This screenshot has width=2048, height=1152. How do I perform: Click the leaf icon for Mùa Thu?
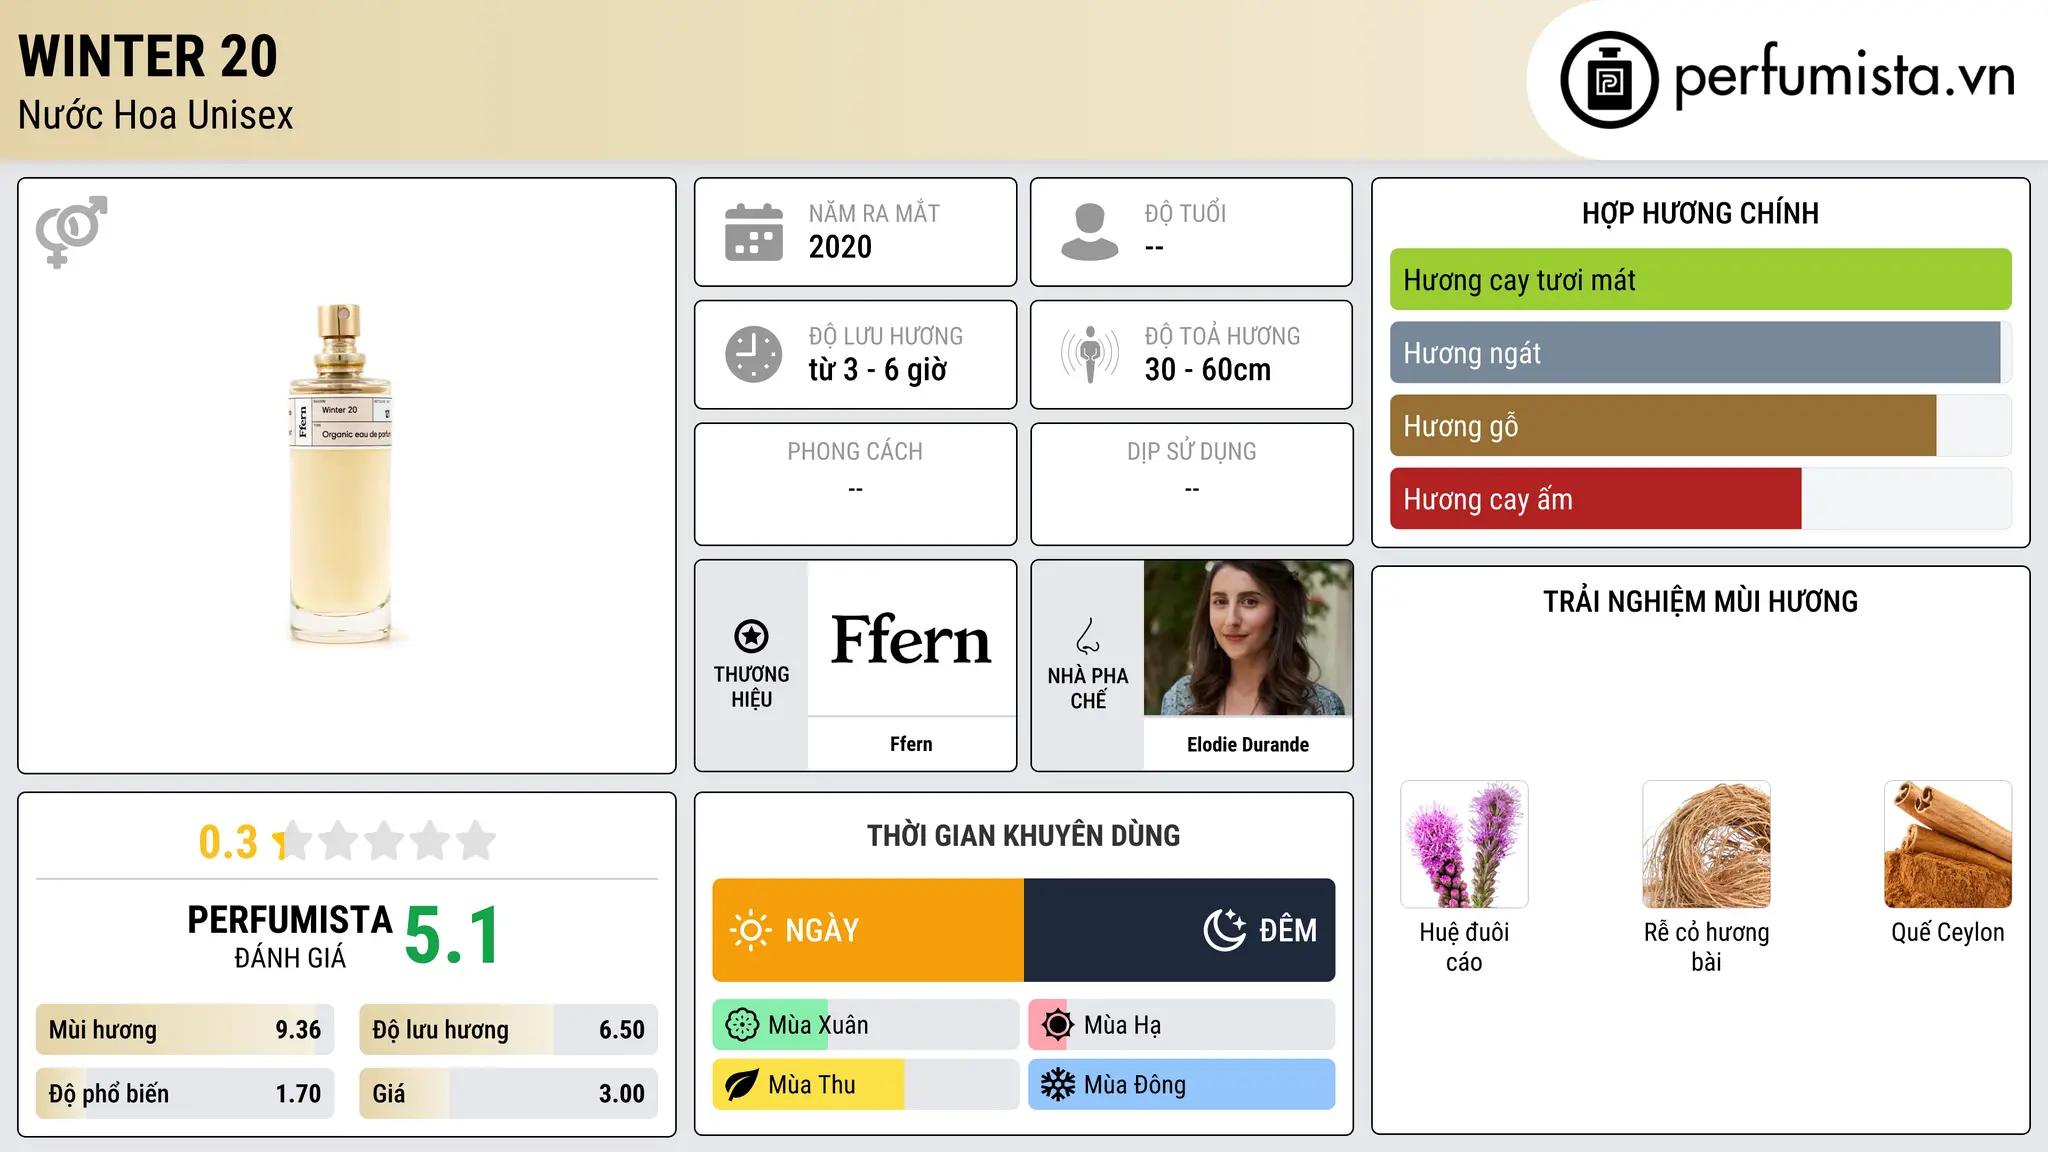[x=742, y=1085]
